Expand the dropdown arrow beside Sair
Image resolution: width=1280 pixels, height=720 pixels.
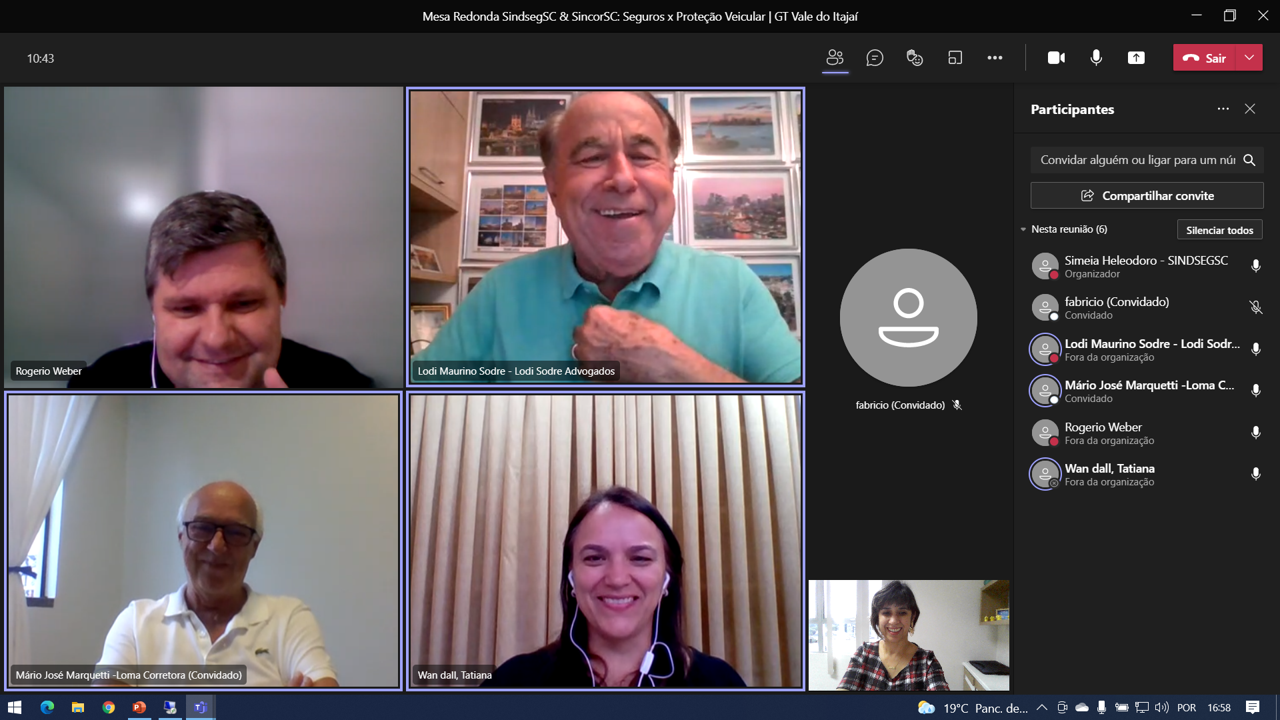1249,58
